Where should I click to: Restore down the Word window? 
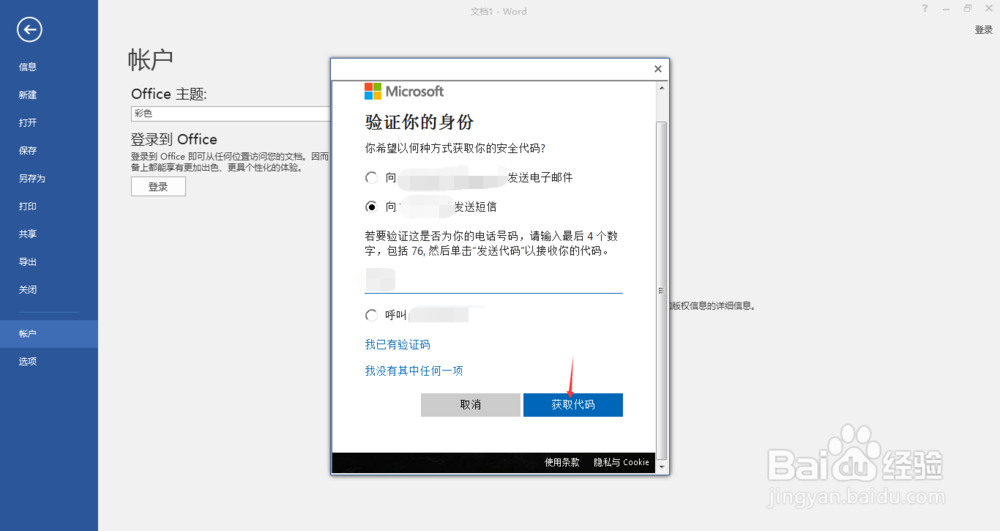[967, 8]
